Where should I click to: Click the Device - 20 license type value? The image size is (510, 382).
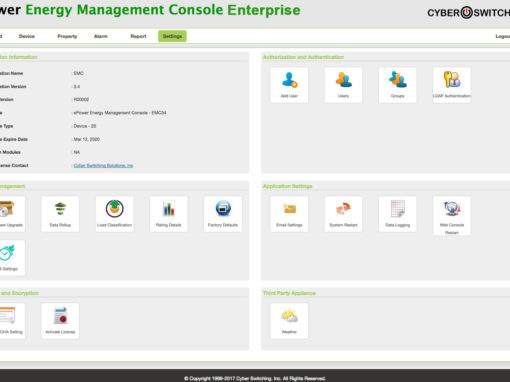(x=85, y=126)
